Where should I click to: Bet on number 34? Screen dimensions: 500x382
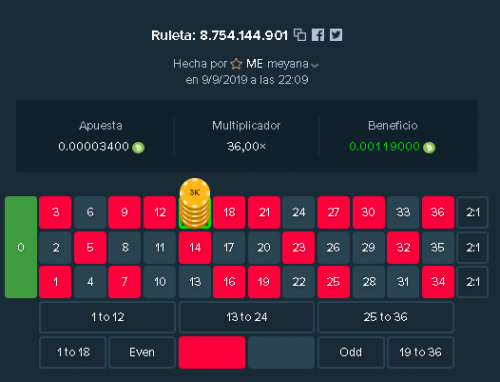(438, 282)
